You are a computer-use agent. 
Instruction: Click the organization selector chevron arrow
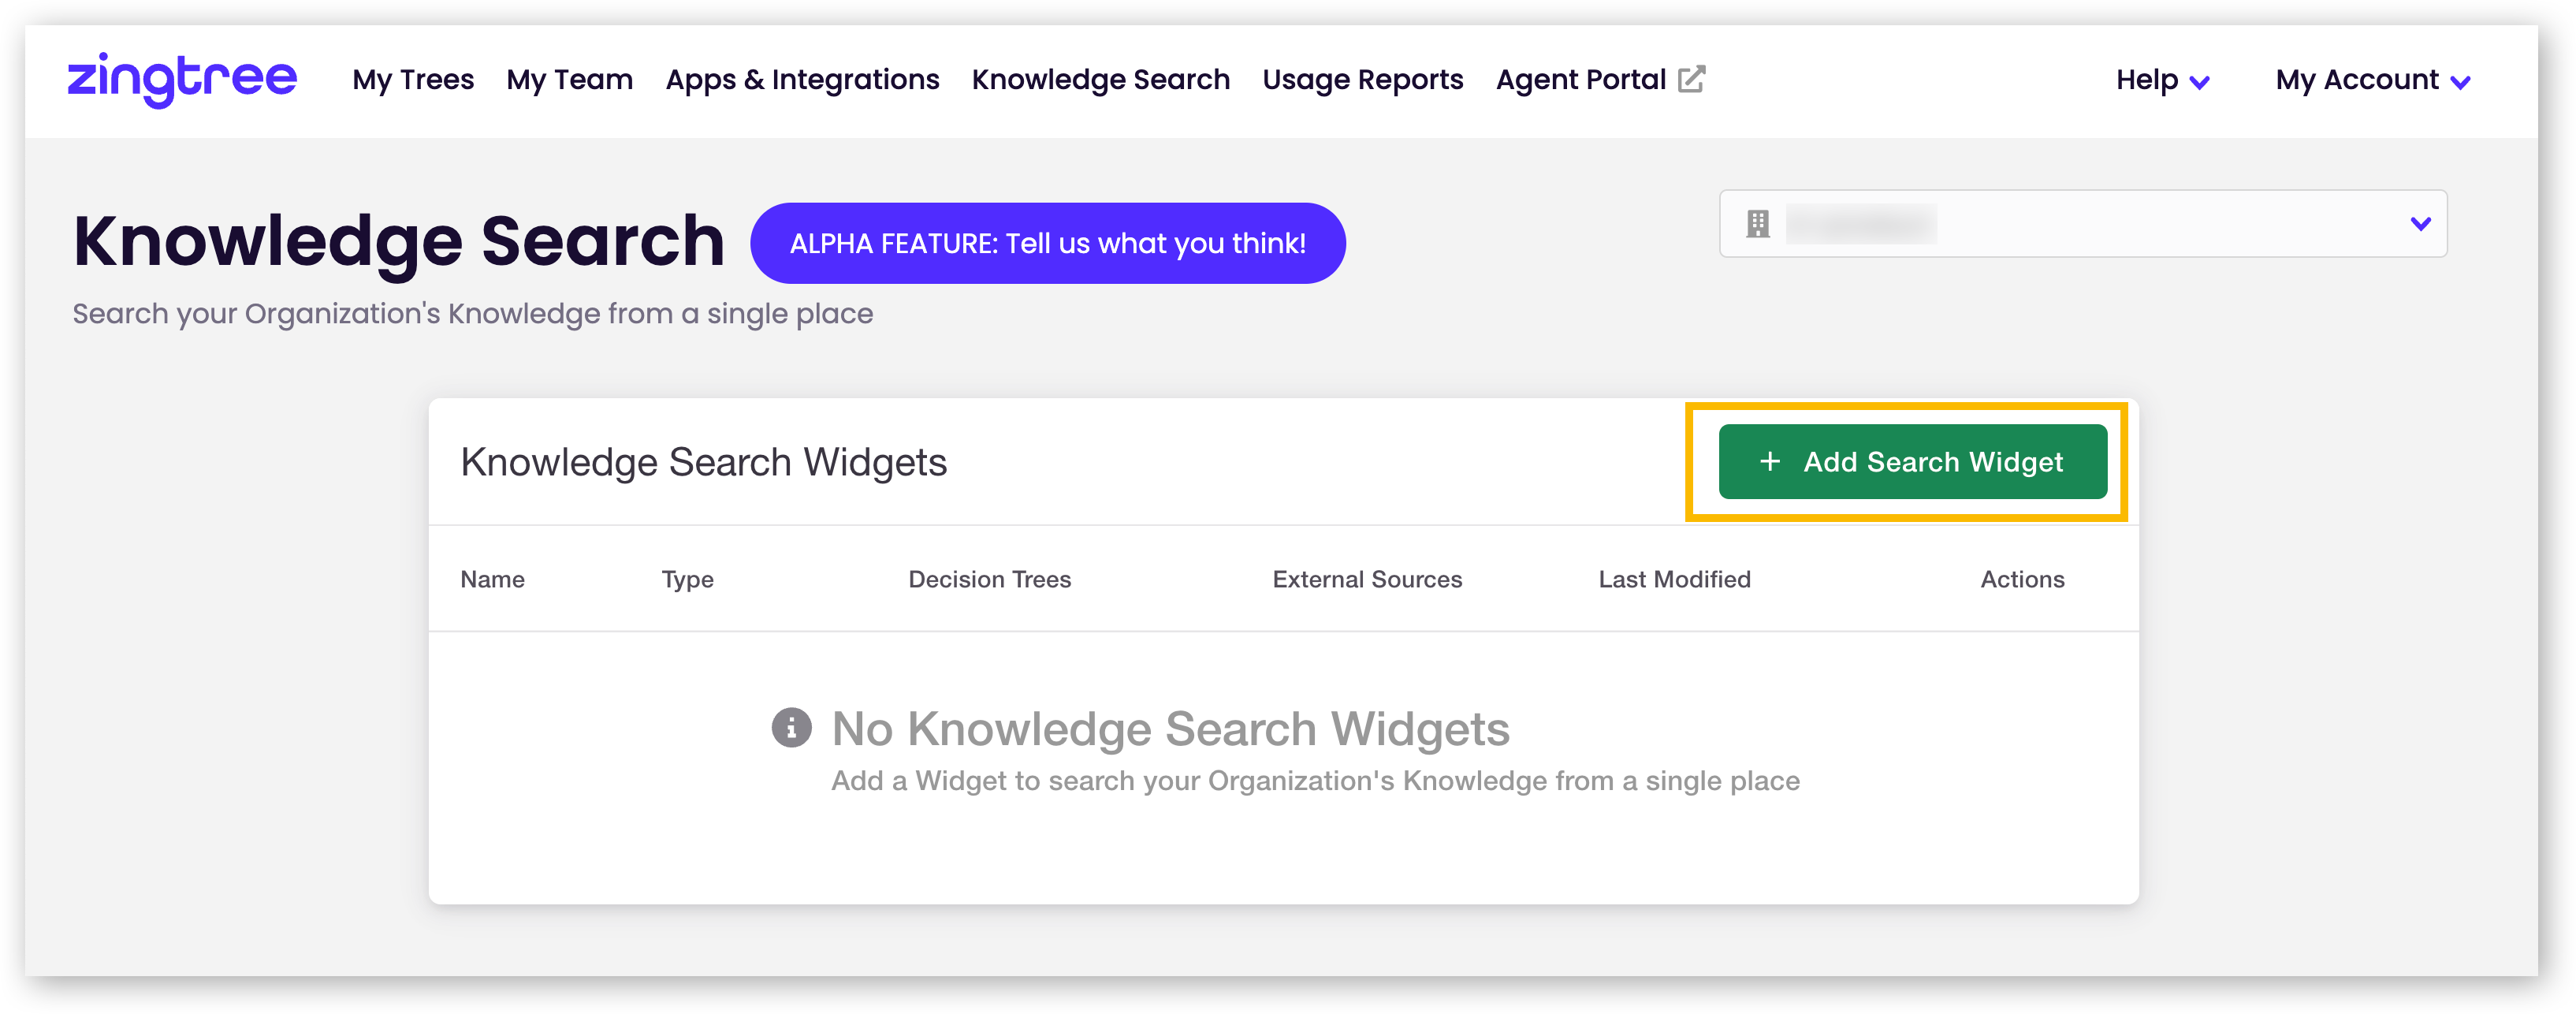(x=2420, y=224)
